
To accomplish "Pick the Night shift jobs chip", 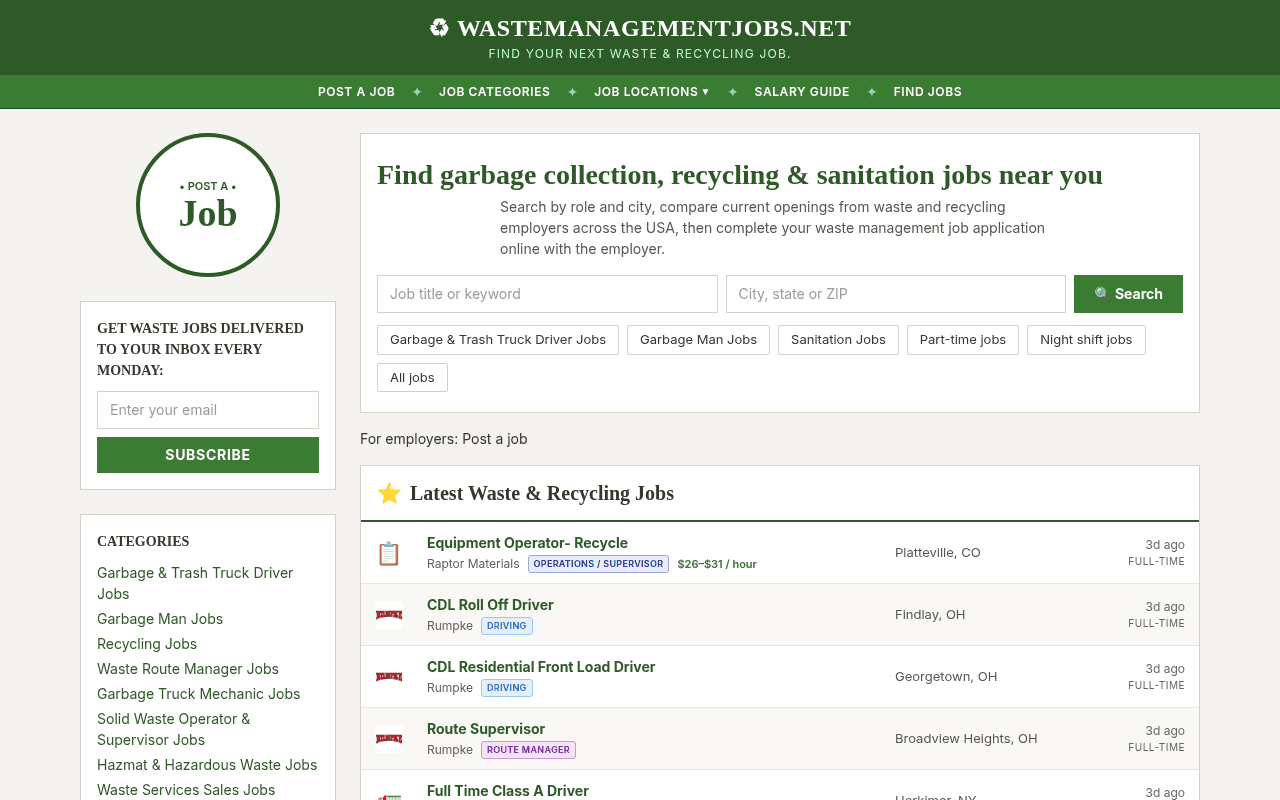I will pyautogui.click(x=1086, y=340).
